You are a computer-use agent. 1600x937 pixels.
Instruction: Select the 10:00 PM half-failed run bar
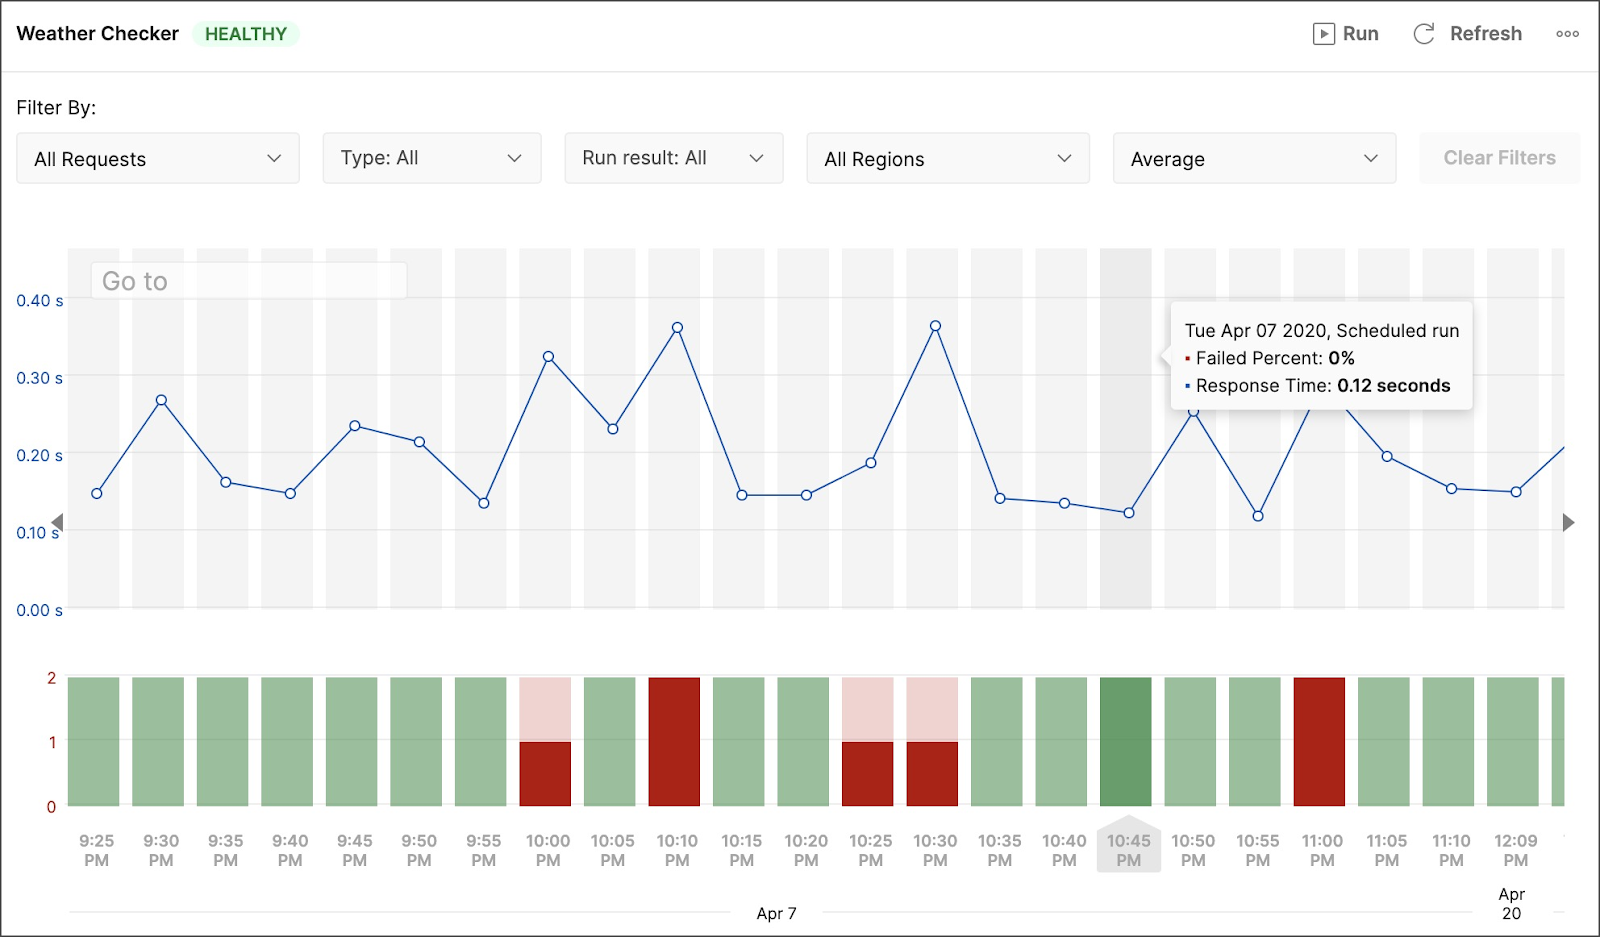tap(545, 742)
